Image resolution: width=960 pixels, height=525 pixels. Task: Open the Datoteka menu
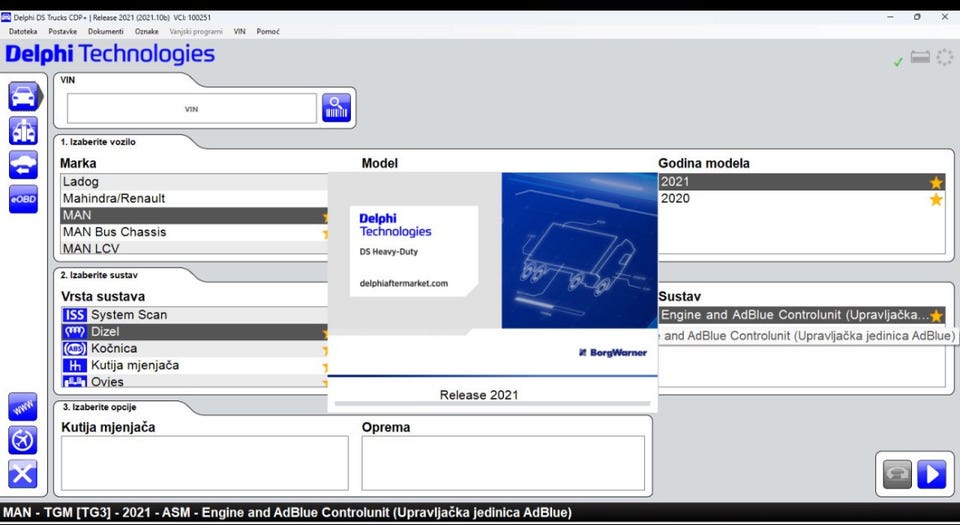[x=23, y=31]
